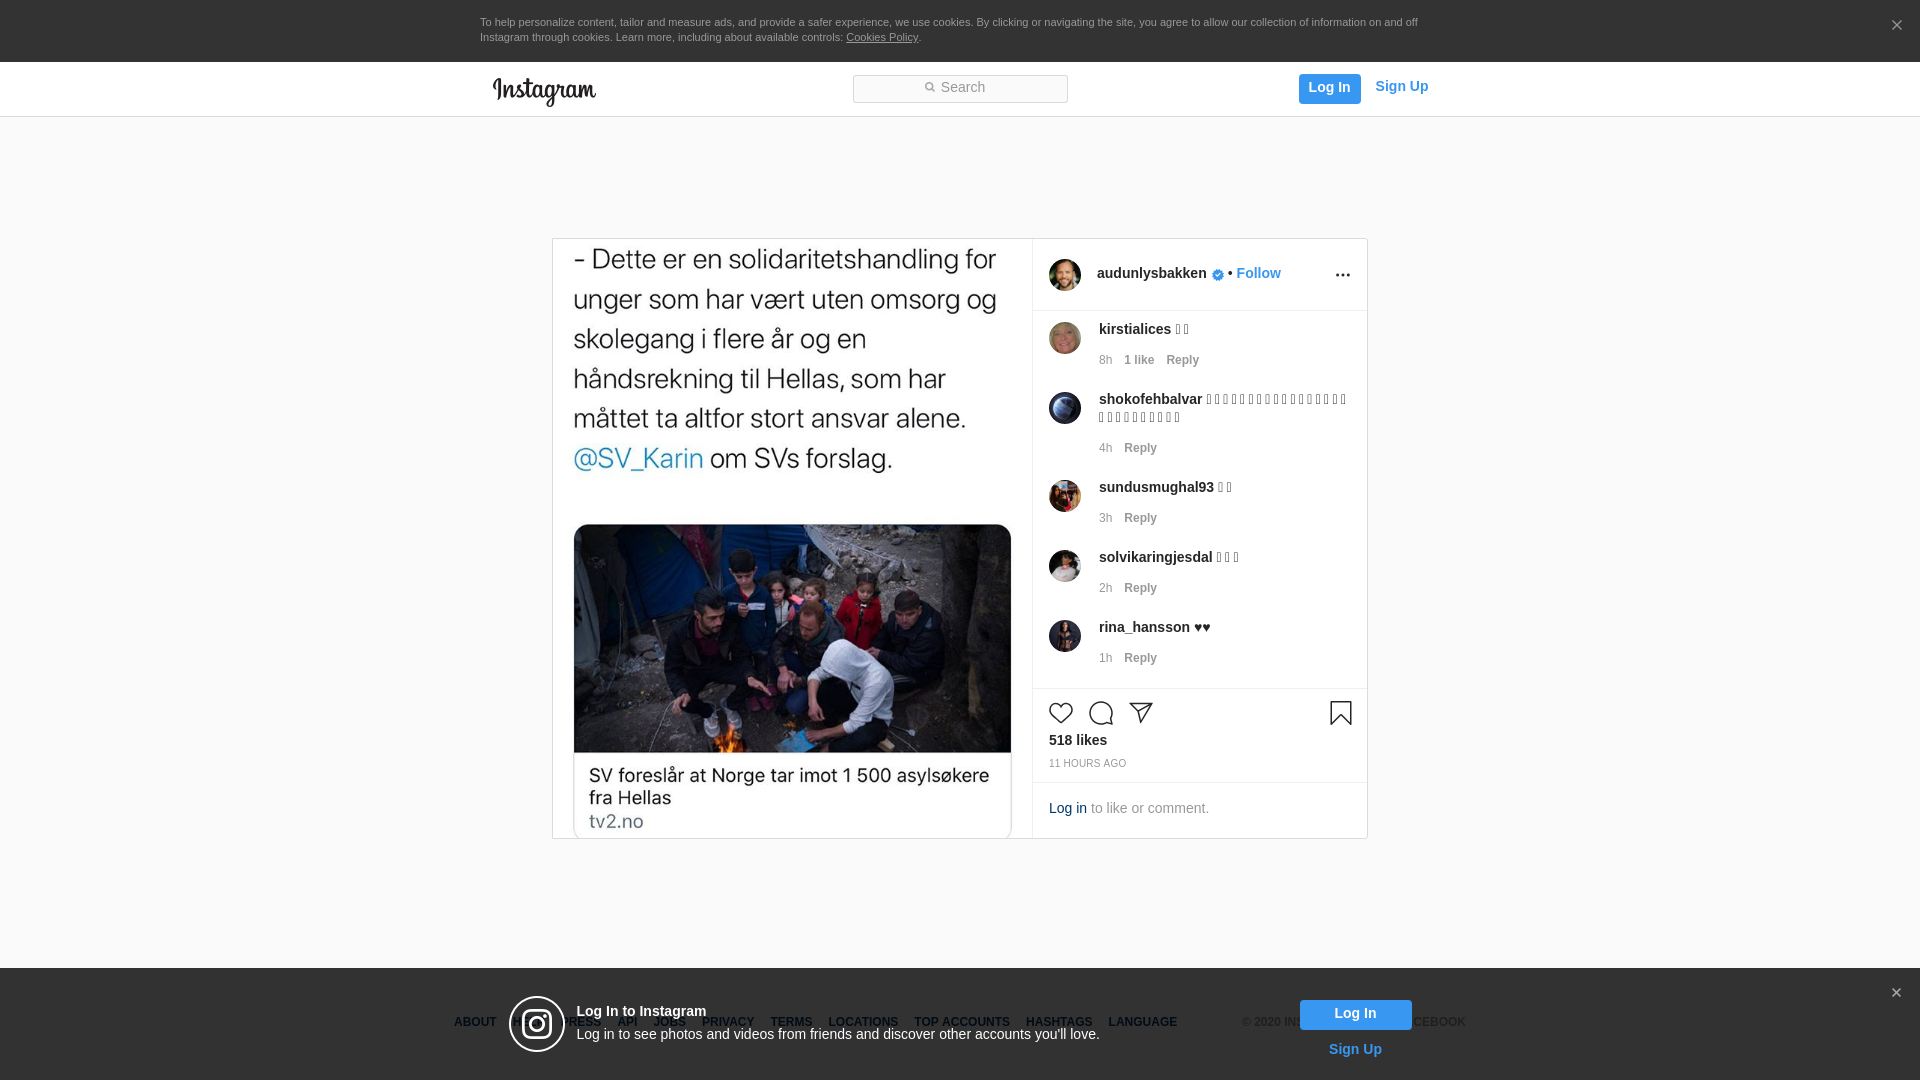This screenshot has height=1080, width=1920.
Task: Reply to rina_hansson comment
Action: point(1140,658)
